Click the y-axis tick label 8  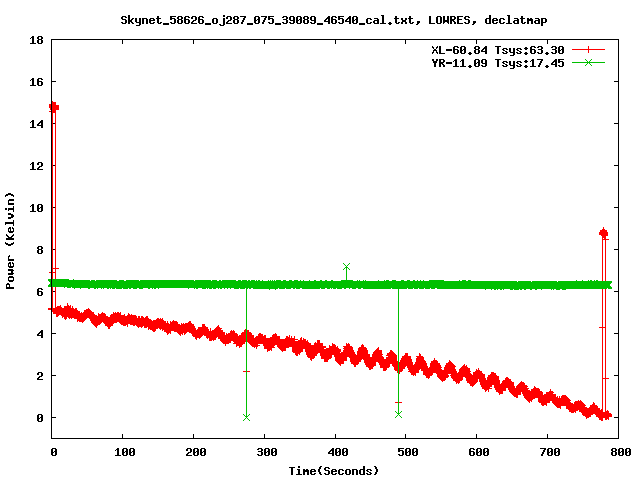[40, 250]
